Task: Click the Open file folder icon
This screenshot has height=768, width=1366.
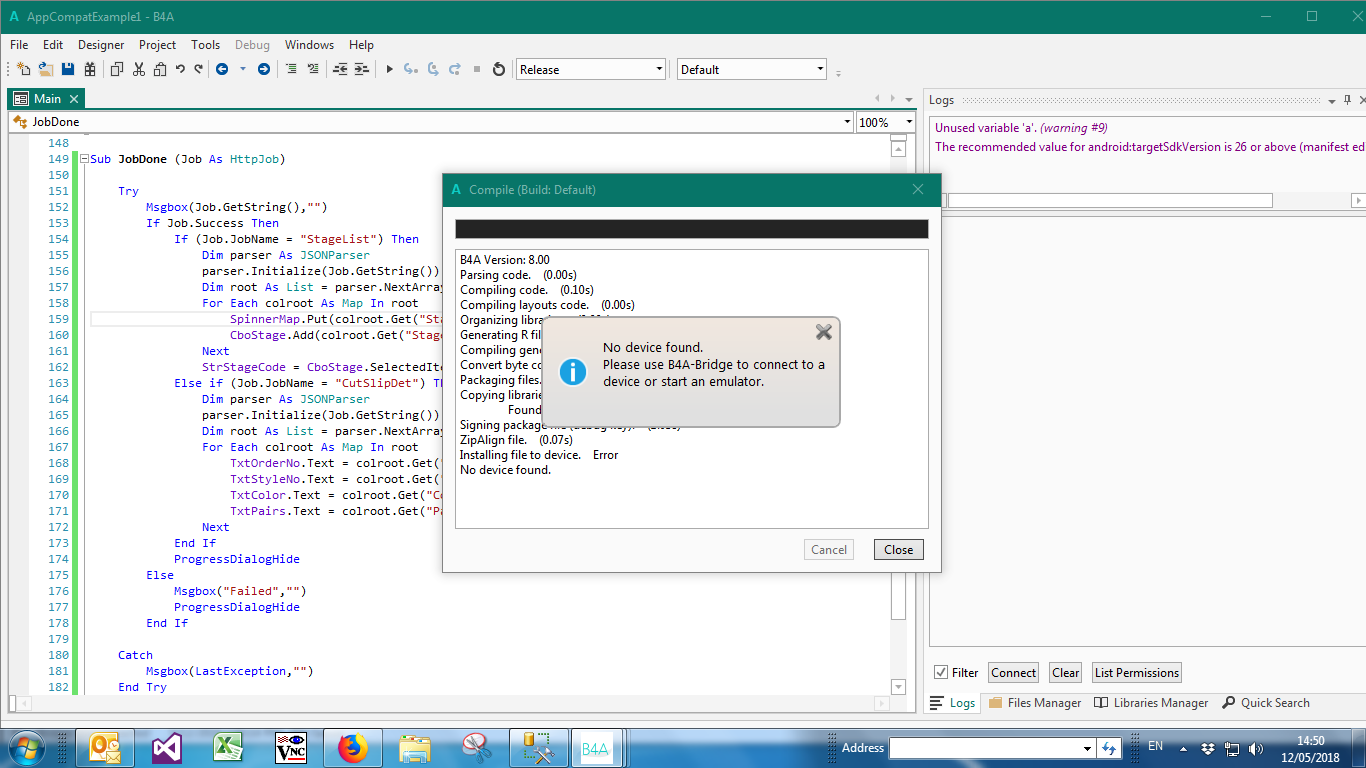Action: 46,69
